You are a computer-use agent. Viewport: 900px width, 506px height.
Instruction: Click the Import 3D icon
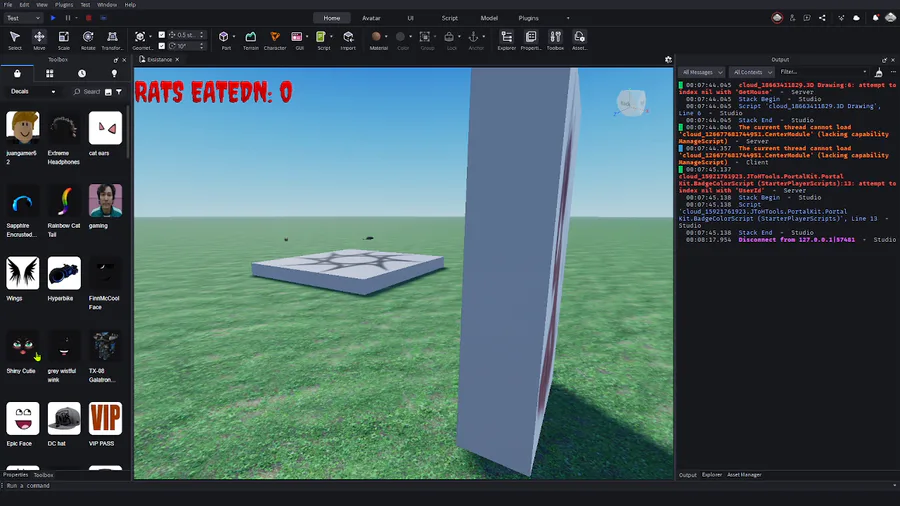coord(348,37)
